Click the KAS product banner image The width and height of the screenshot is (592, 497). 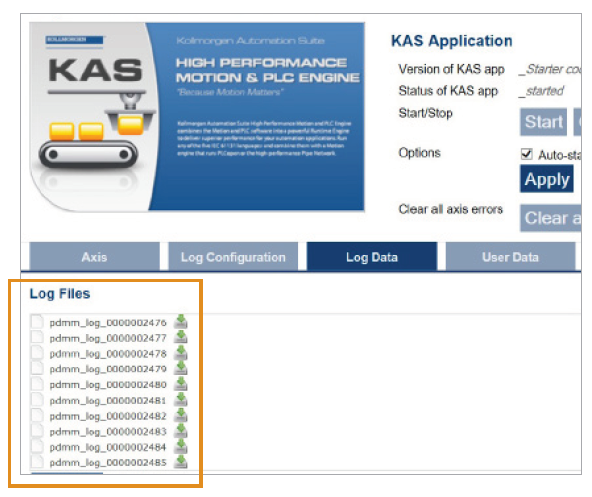tap(197, 116)
